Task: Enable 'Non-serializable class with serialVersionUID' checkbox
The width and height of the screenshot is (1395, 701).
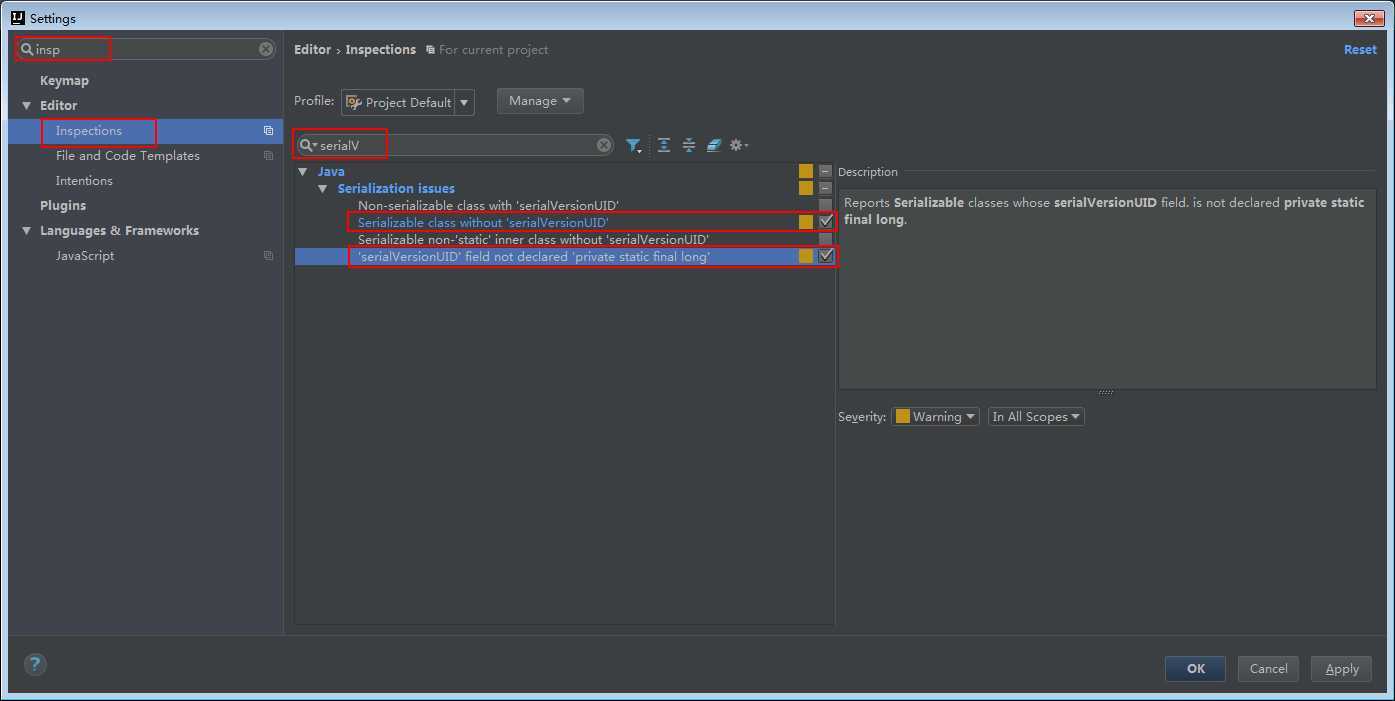Action: [x=825, y=205]
